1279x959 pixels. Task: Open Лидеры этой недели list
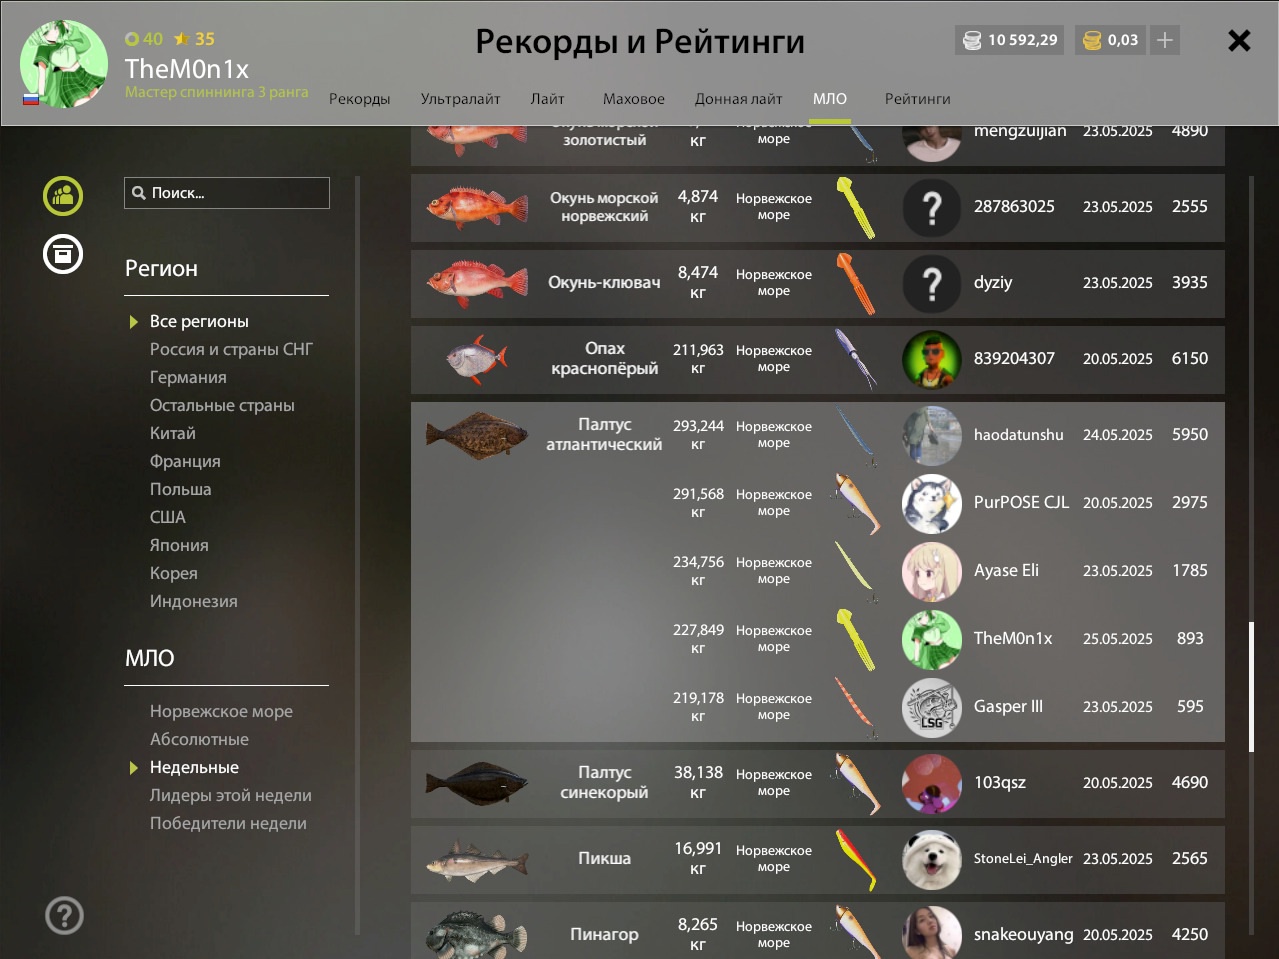click(x=230, y=795)
